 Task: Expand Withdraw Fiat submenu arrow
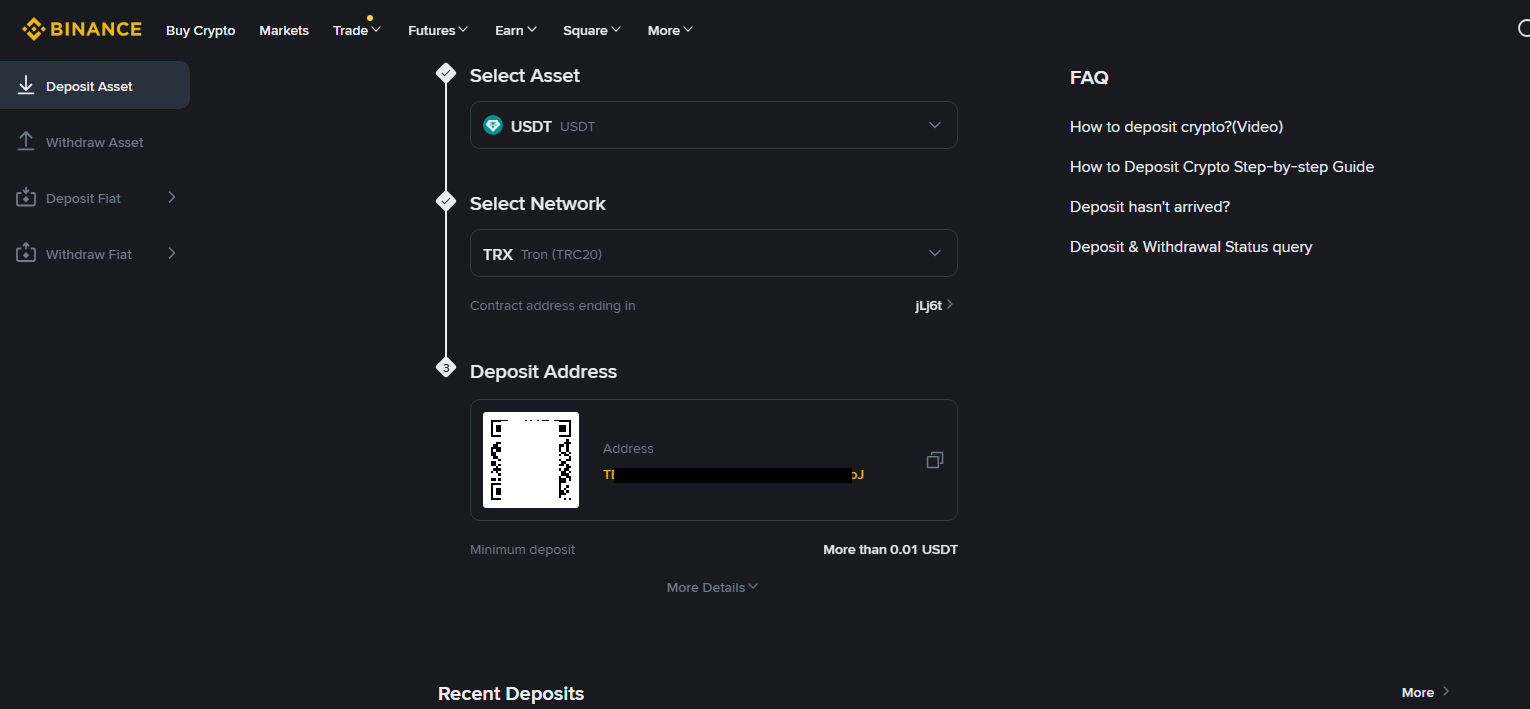pyautogui.click(x=172, y=253)
